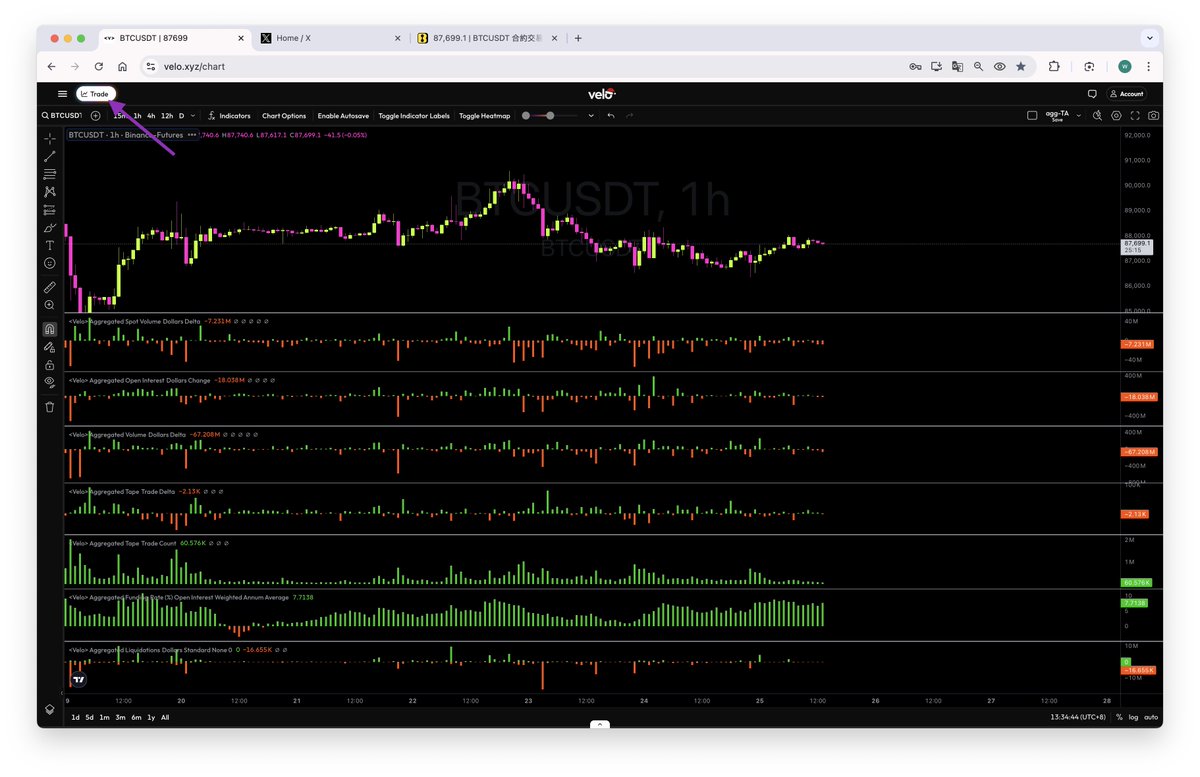
Task: Select the 1y date range
Action: click(151, 717)
